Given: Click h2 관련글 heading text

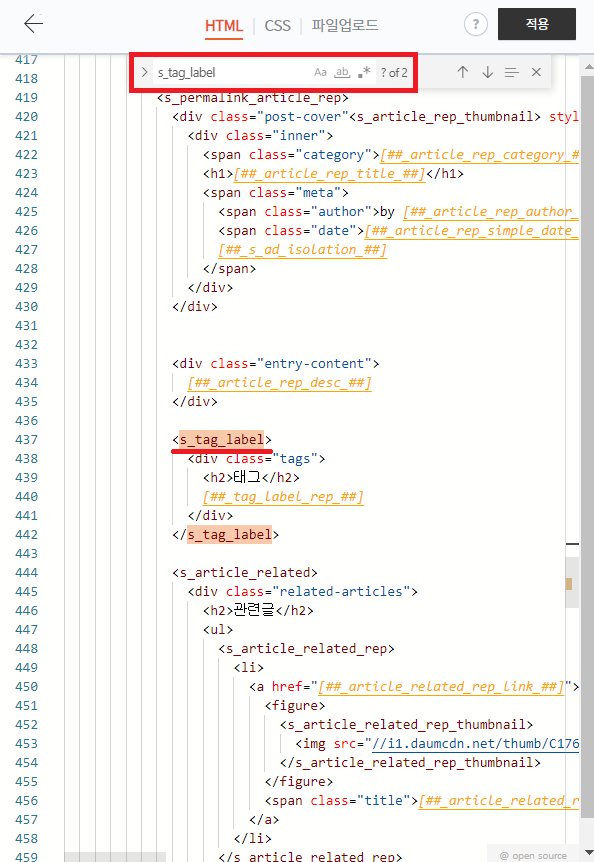Looking at the screenshot, I should point(253,610).
